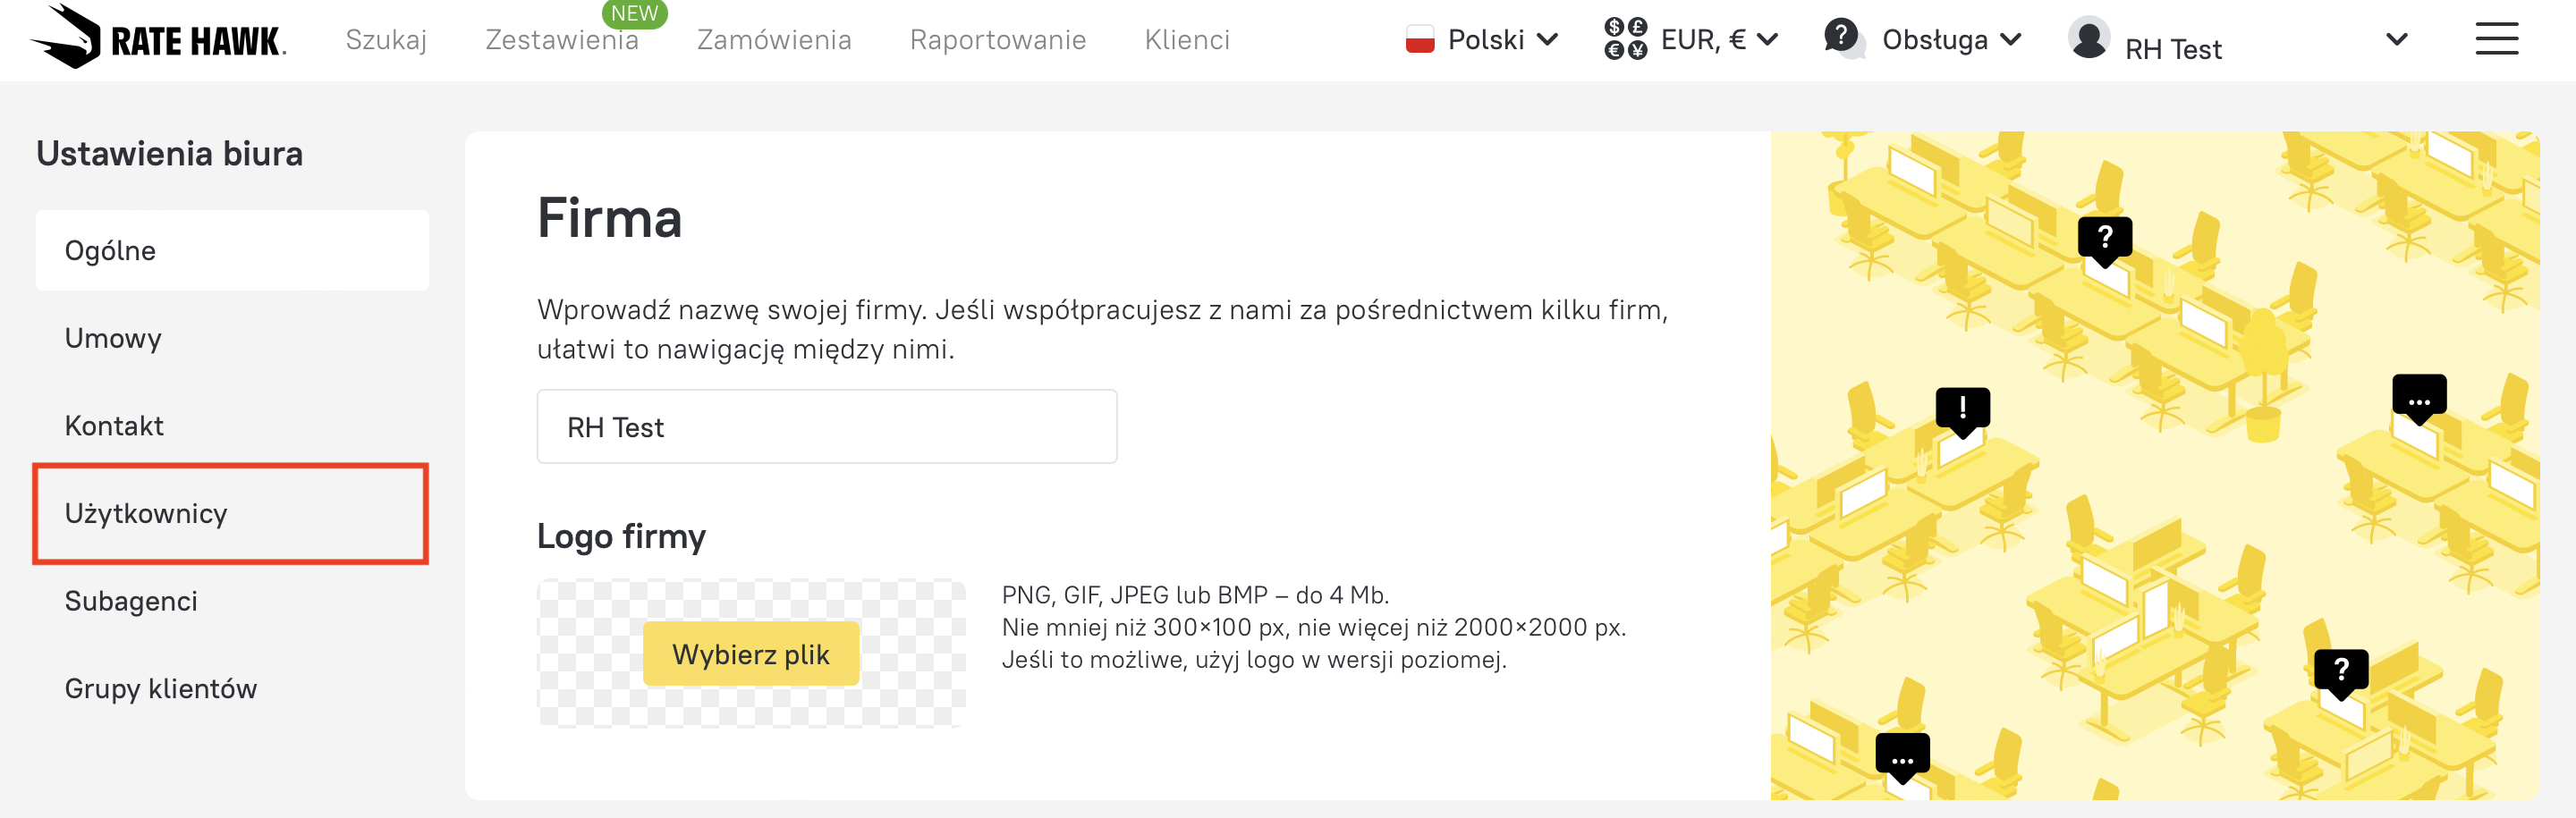Viewport: 2576px width, 818px height.
Task: Click the Rate Hawk logo
Action: (159, 38)
